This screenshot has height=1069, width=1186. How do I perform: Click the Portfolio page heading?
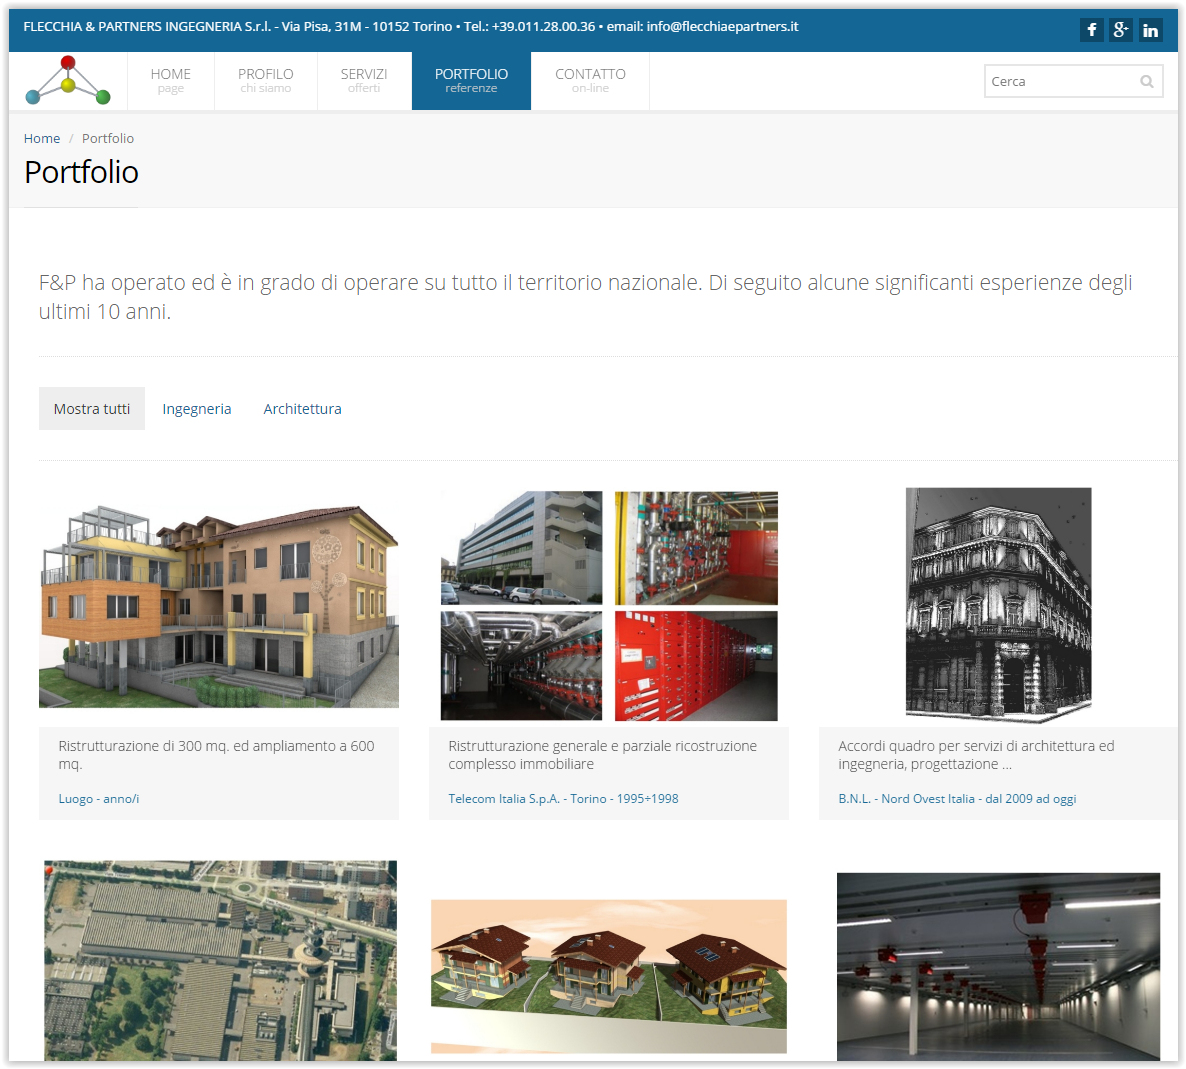[x=81, y=172]
